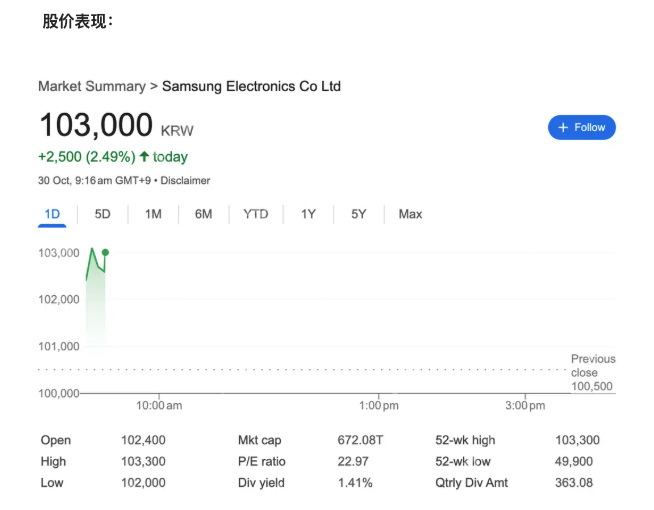Click the Follow button
This screenshot has width=654, height=510.
click(x=581, y=127)
